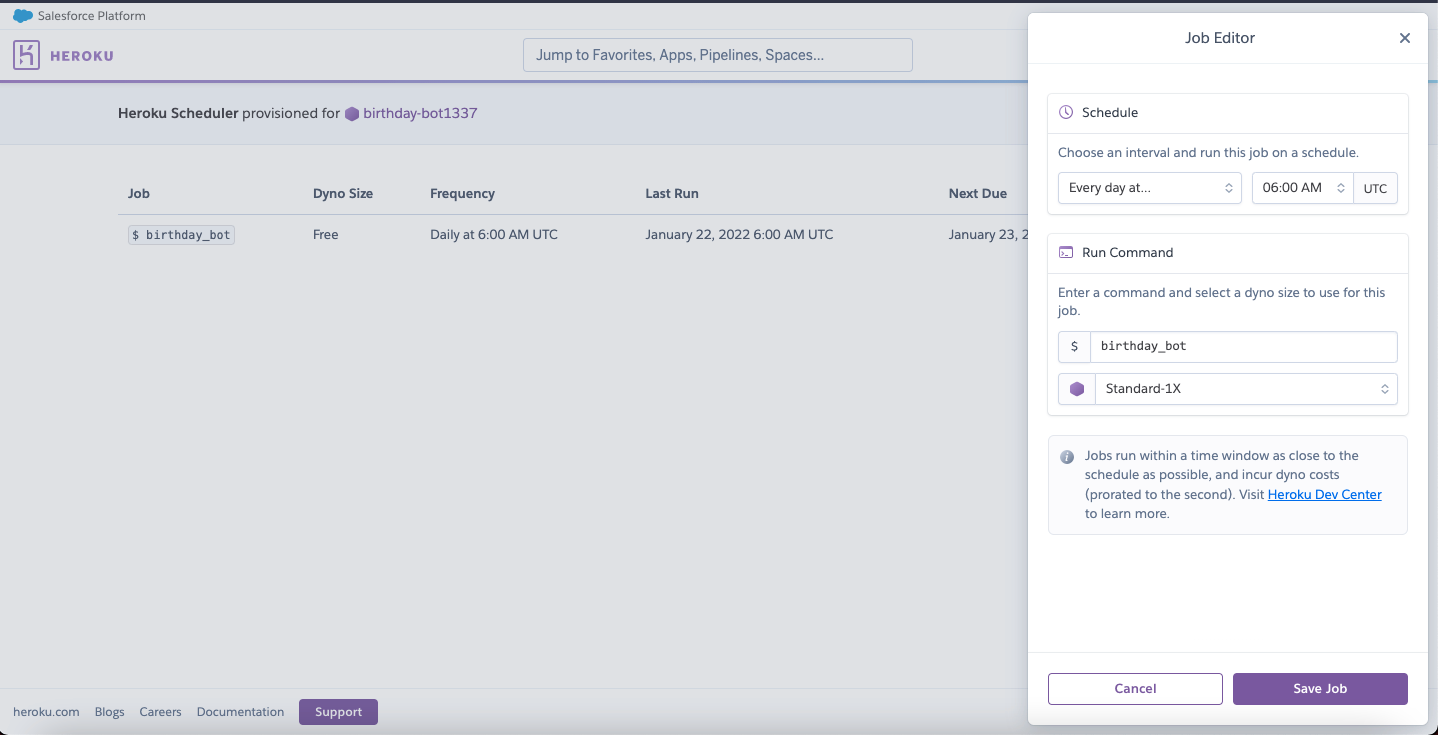The height and width of the screenshot is (735, 1438).
Task: Open the Heroku Dev Center link
Action: click(x=1324, y=494)
